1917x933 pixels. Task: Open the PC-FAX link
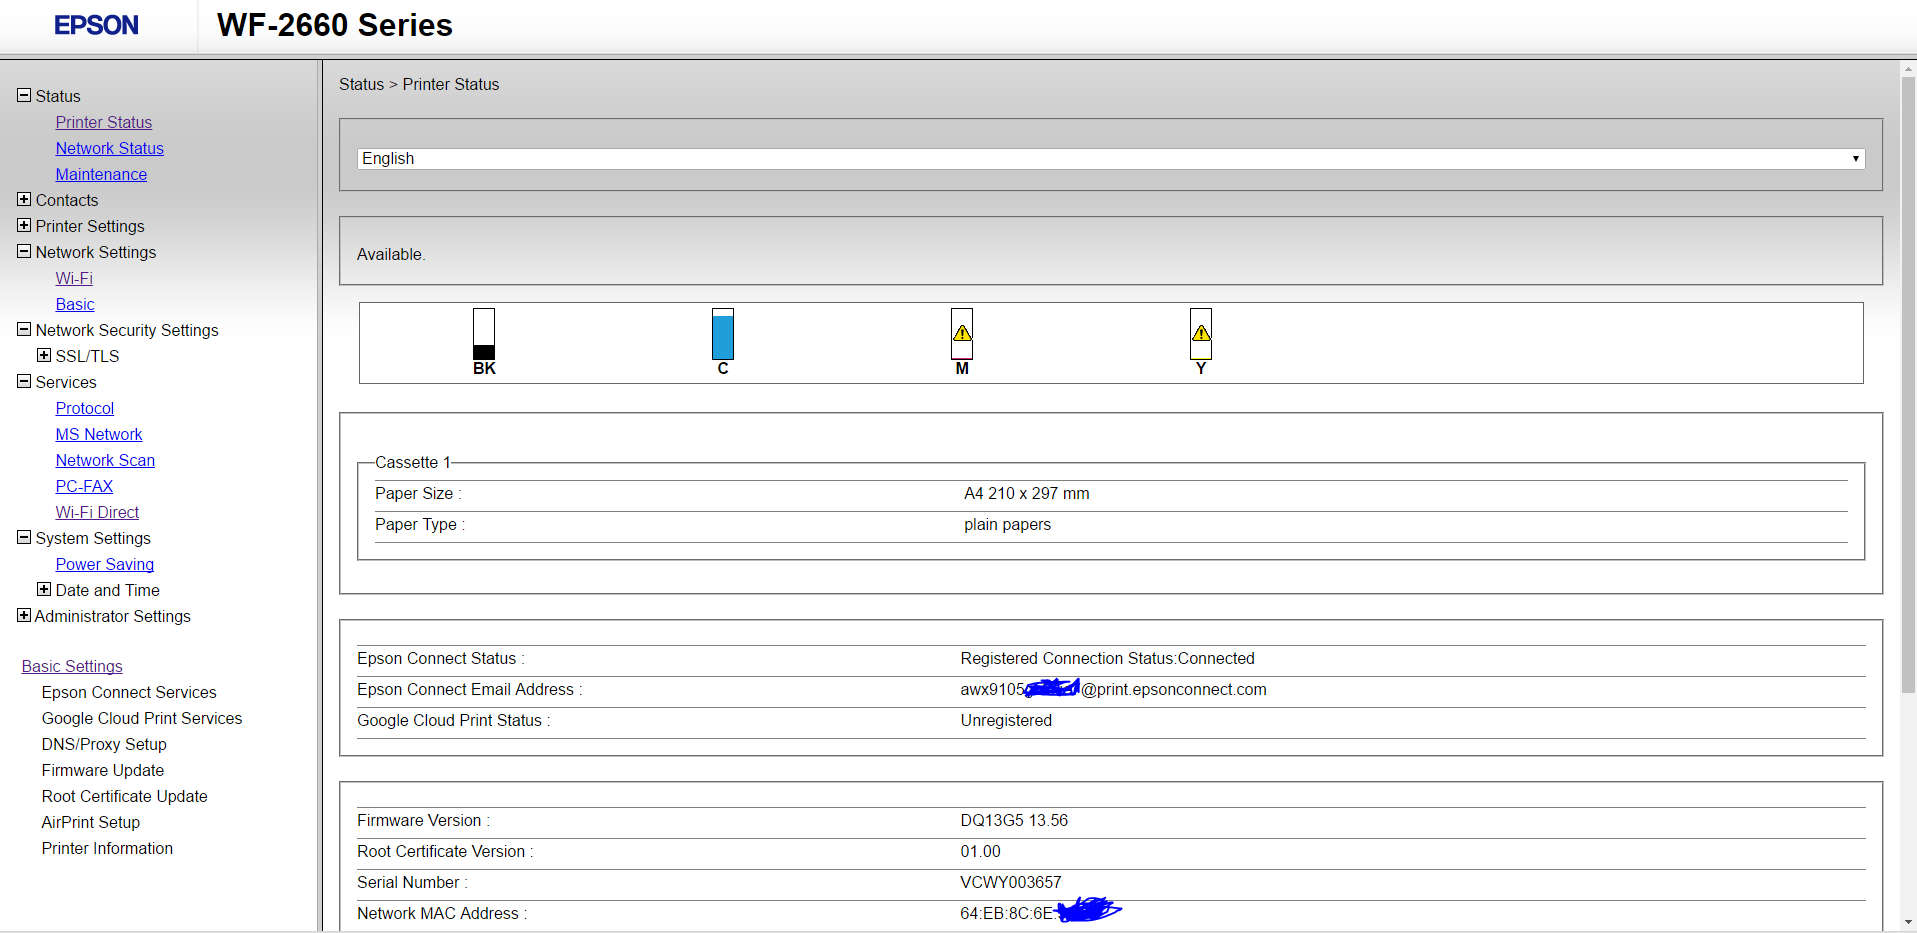84,486
